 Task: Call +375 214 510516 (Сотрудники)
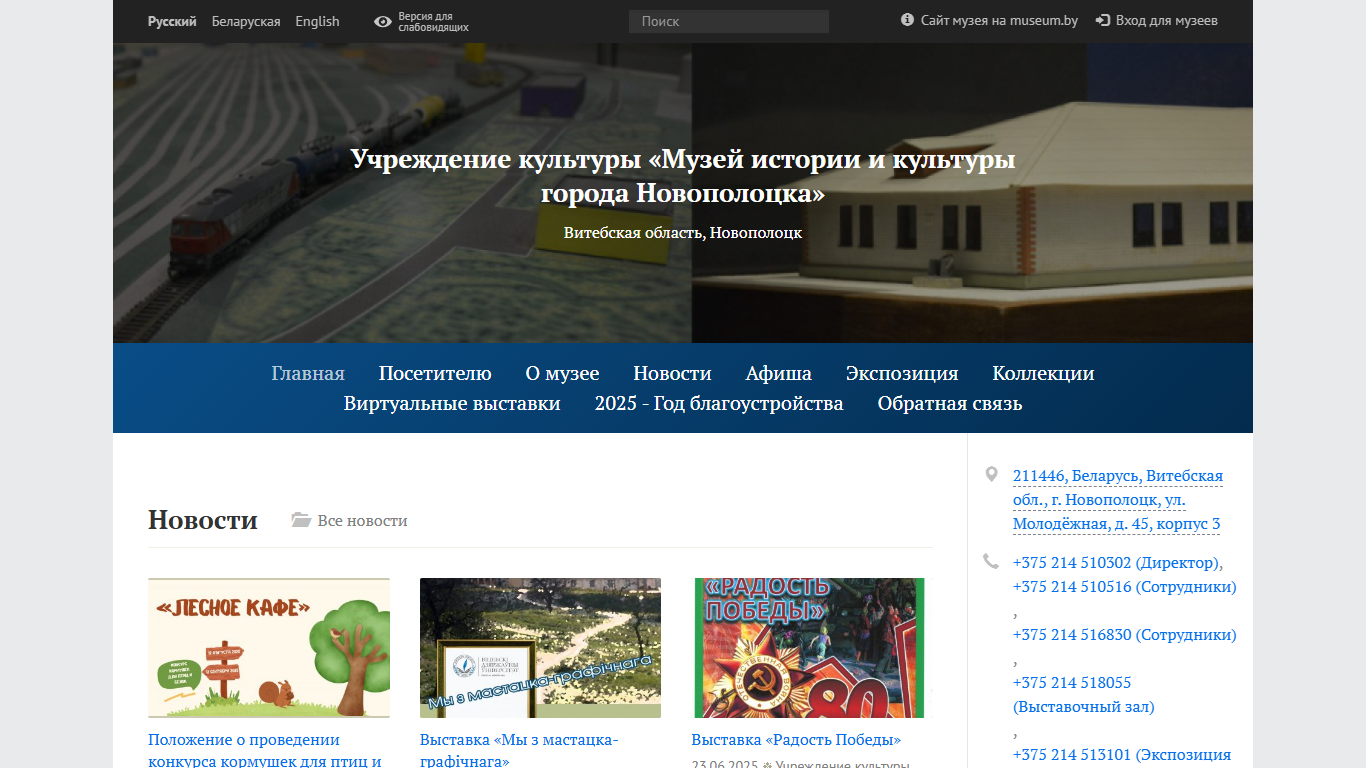pyautogui.click(x=1125, y=587)
